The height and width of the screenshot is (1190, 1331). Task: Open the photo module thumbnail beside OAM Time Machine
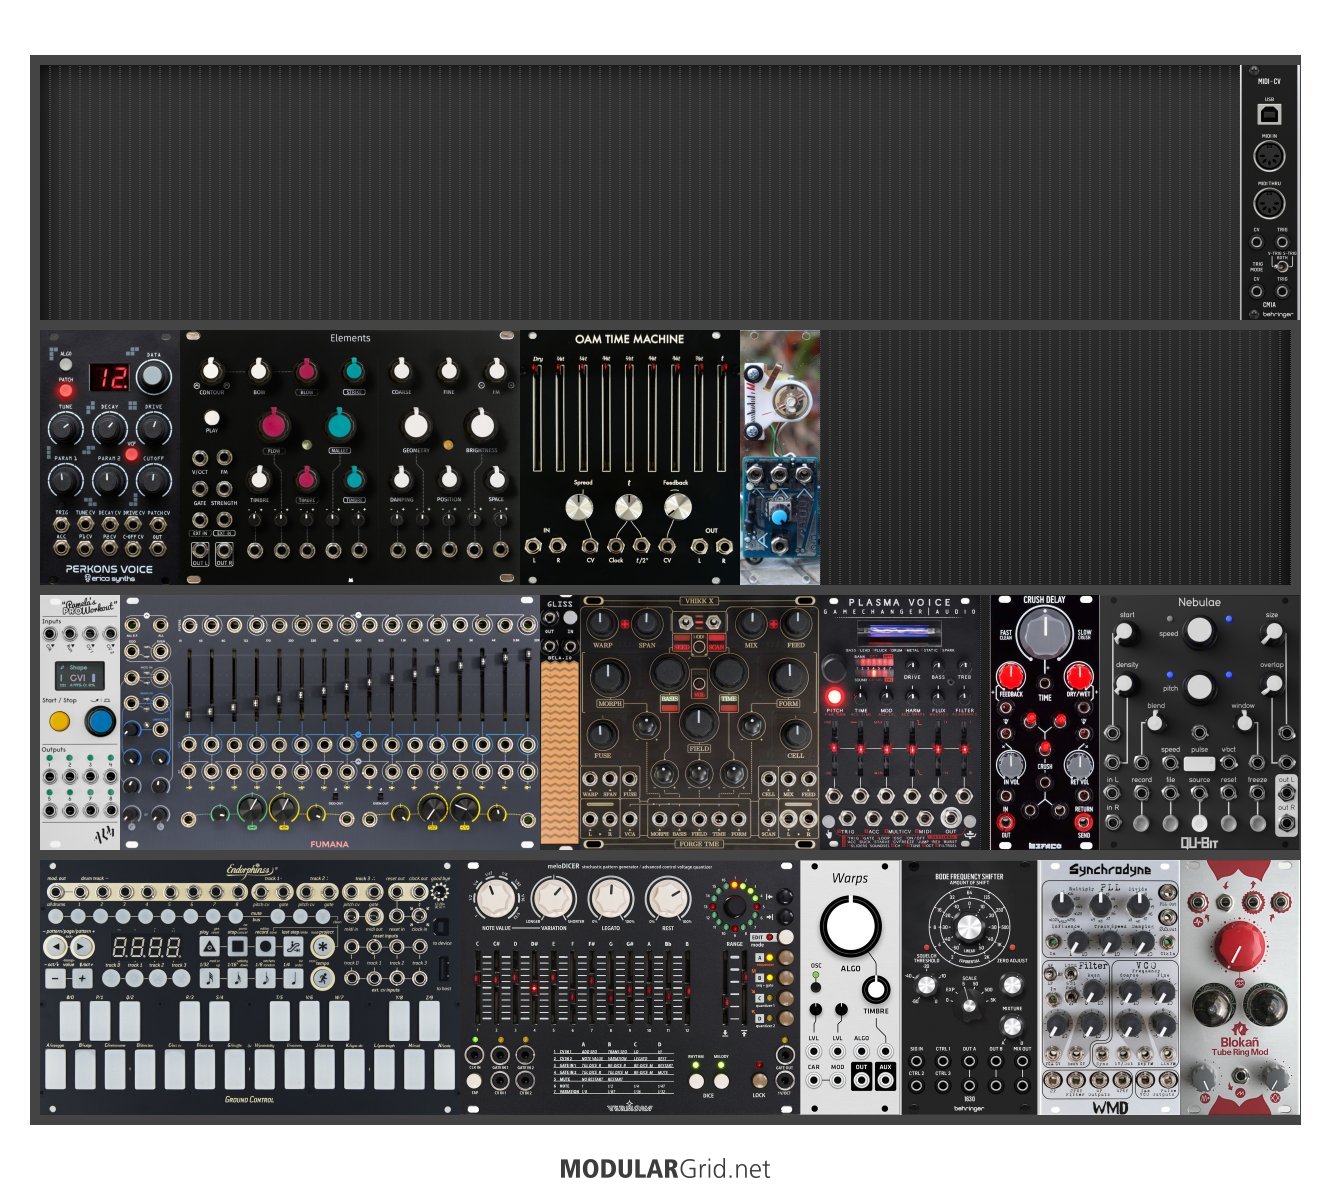[x=780, y=458]
